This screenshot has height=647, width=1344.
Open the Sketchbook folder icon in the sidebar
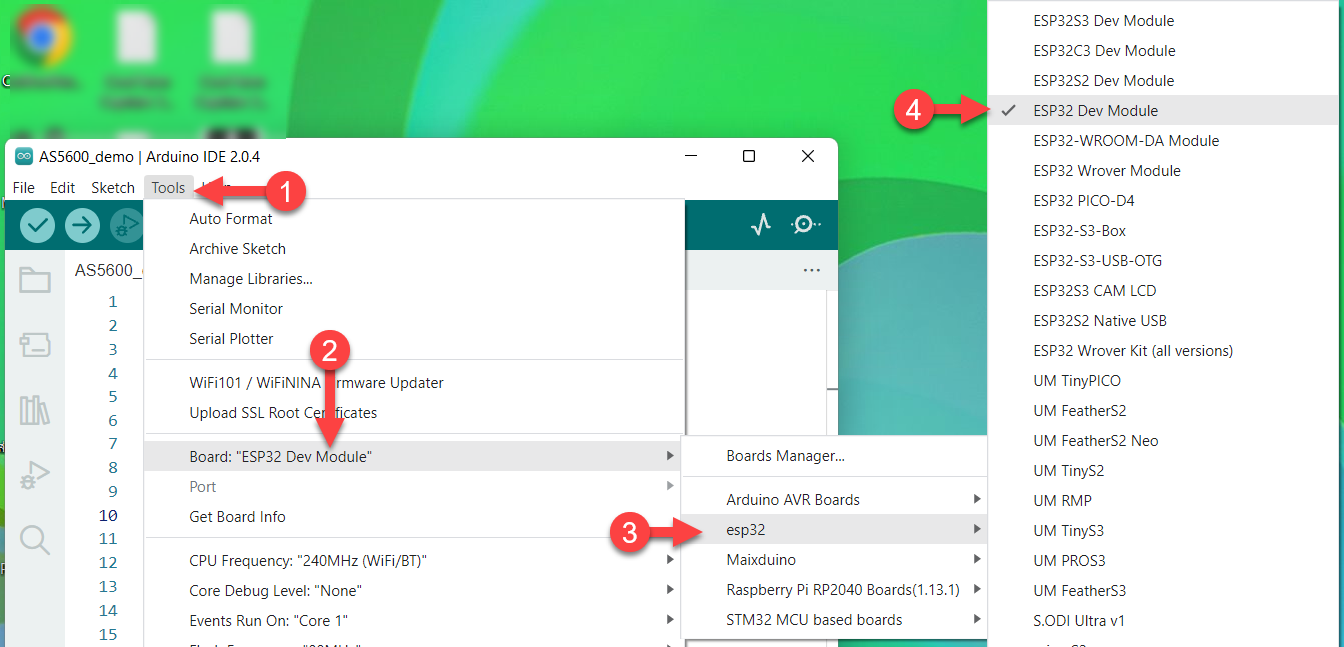(x=35, y=280)
